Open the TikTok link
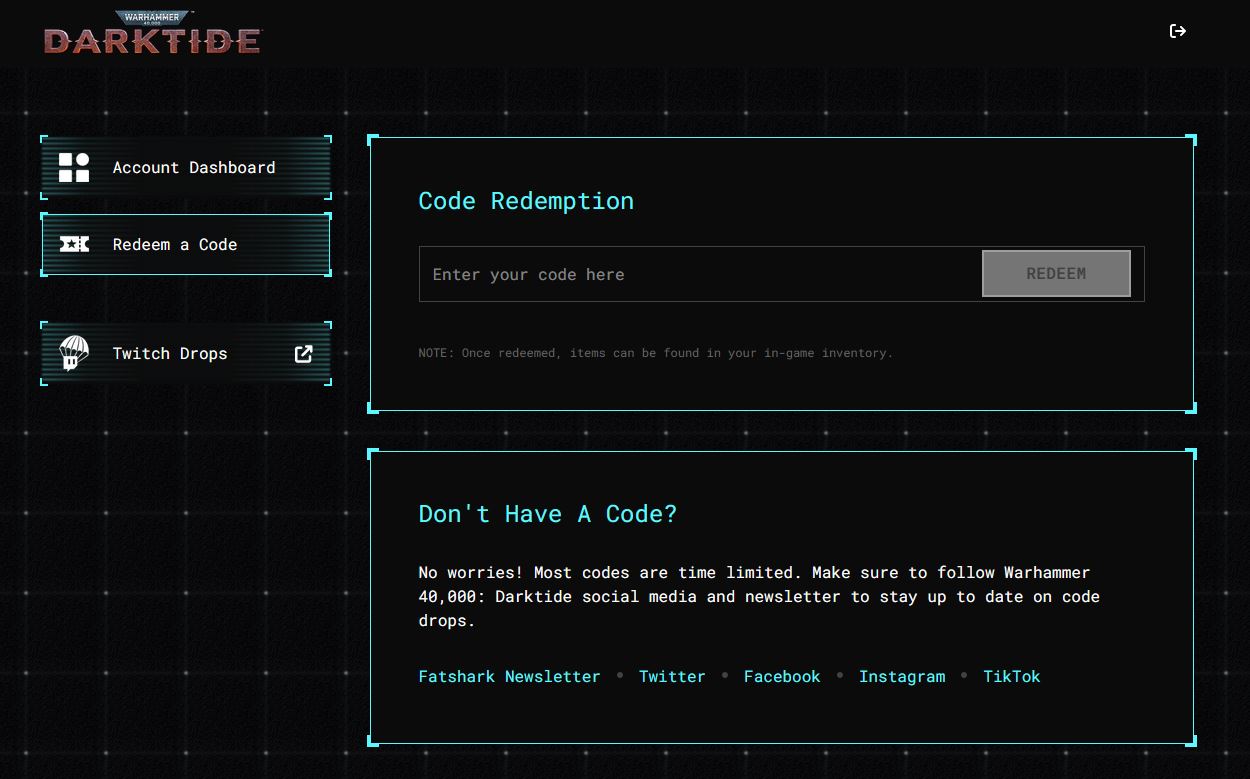Screen dimensions: 1250x779 click(1011, 677)
